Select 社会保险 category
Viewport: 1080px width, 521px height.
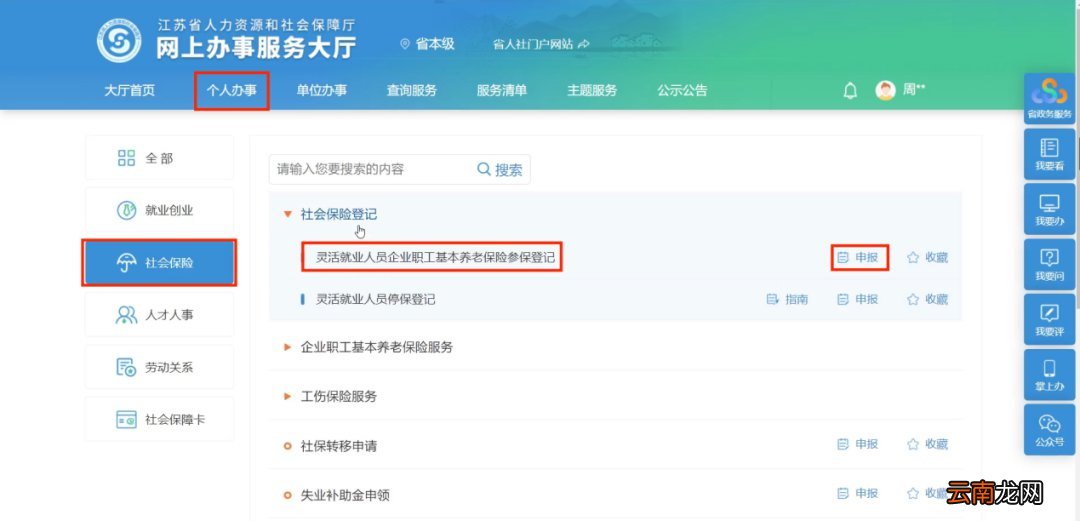pos(159,263)
